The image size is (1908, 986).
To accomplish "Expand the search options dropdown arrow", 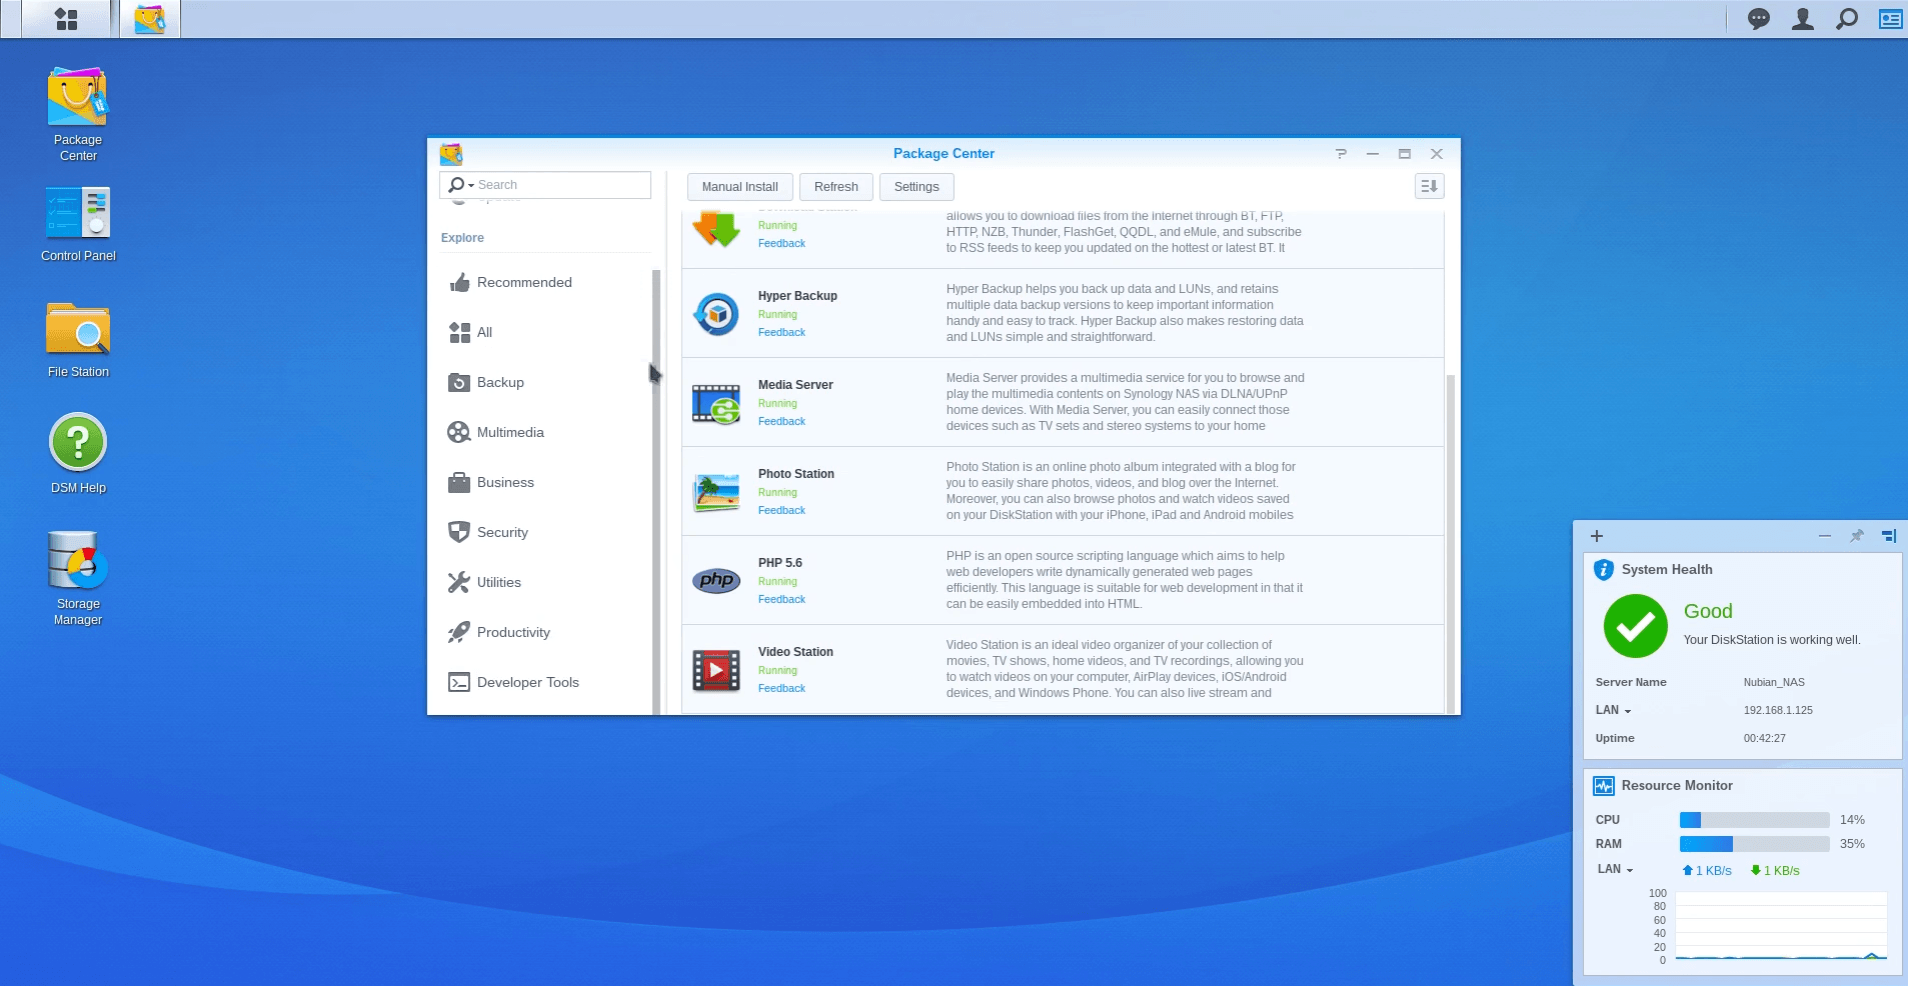I will point(471,185).
